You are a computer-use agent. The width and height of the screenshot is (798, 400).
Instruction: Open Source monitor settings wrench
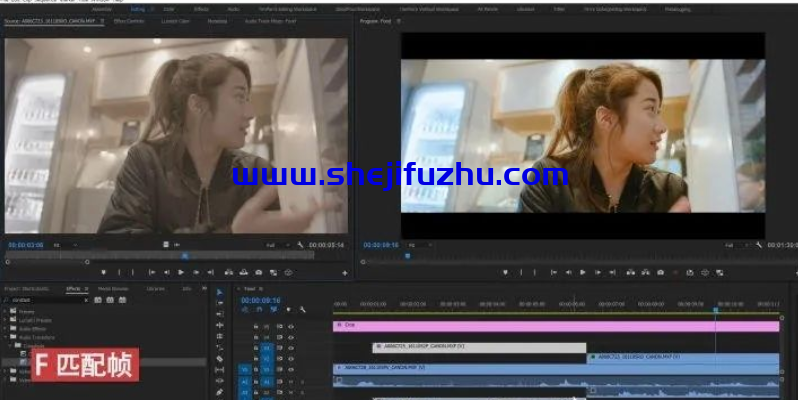click(300, 245)
